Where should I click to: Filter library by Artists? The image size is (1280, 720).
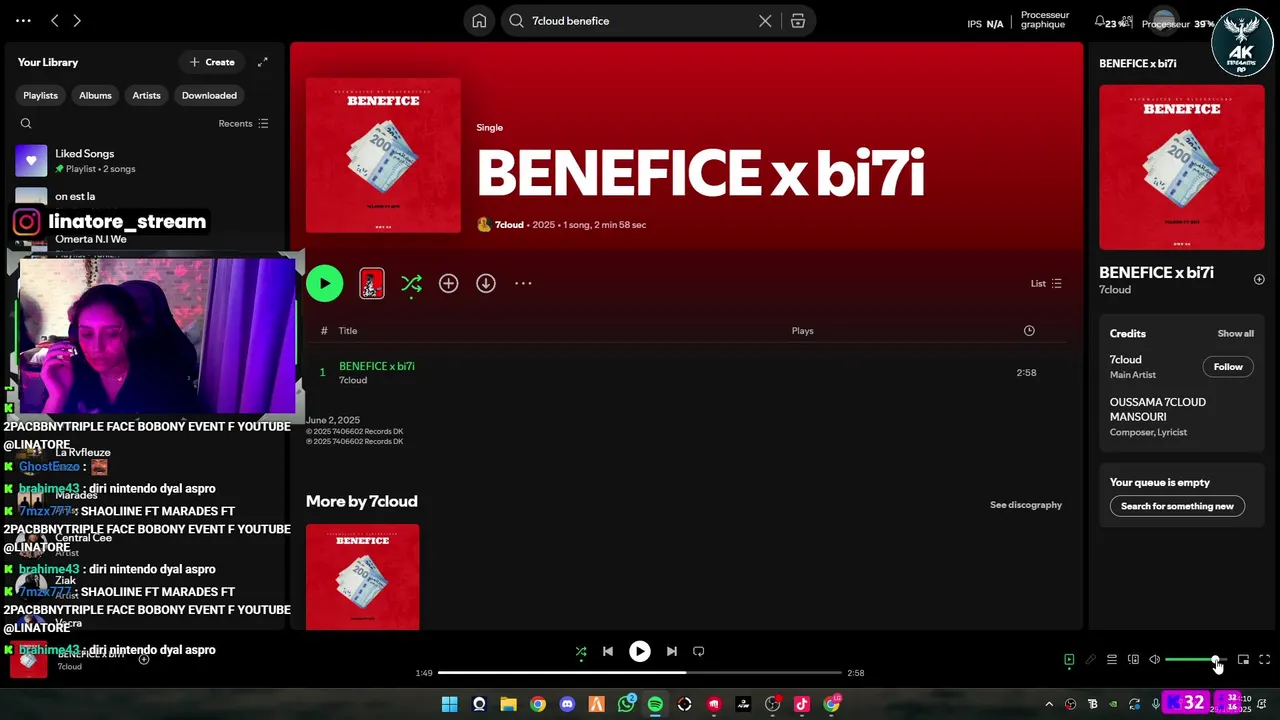(146, 95)
